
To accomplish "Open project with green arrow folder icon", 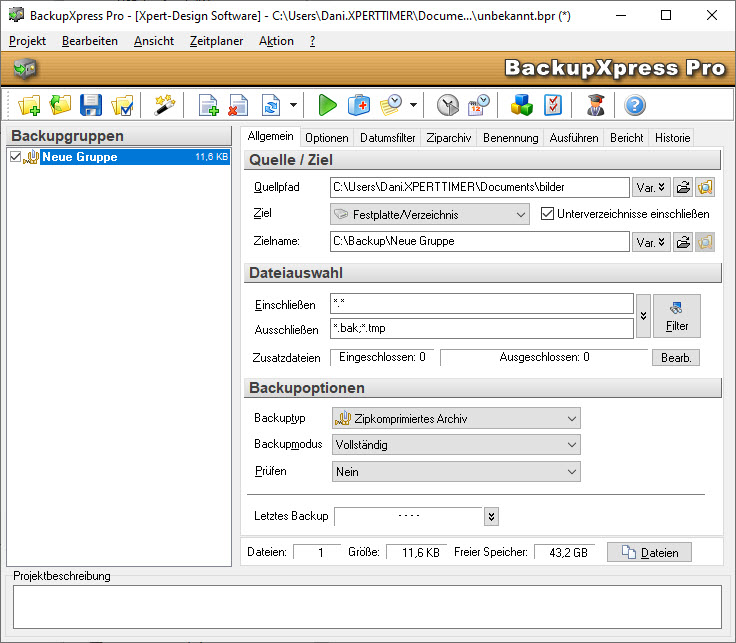I will click(x=60, y=105).
